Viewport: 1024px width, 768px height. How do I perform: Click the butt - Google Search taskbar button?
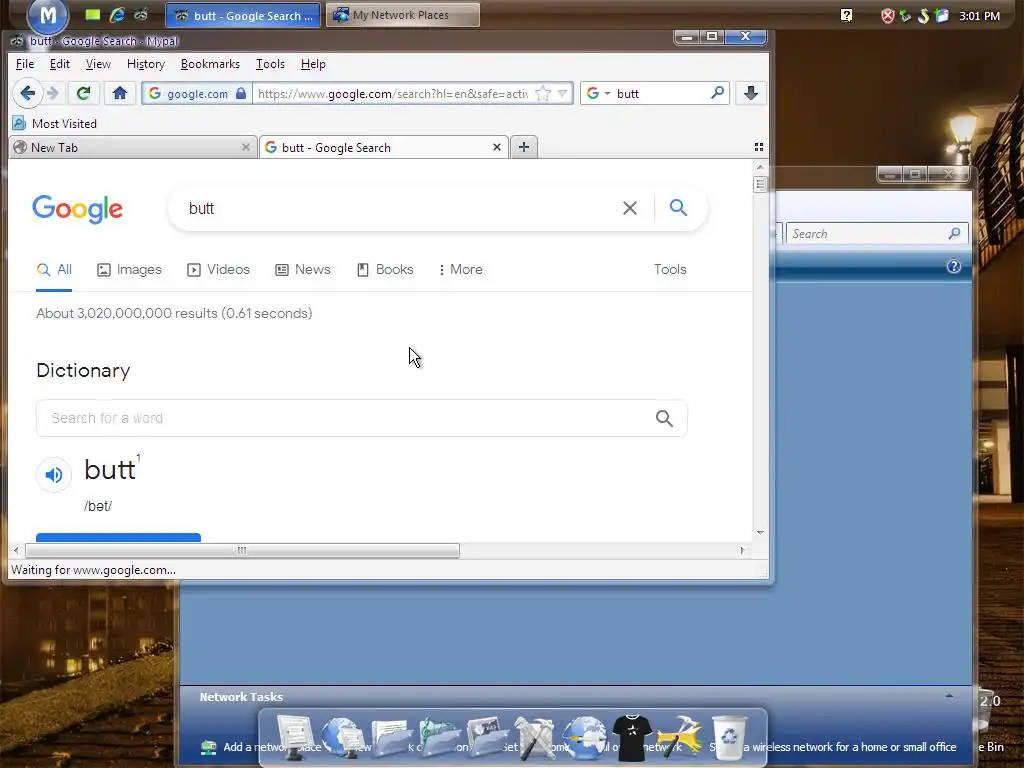pos(243,15)
